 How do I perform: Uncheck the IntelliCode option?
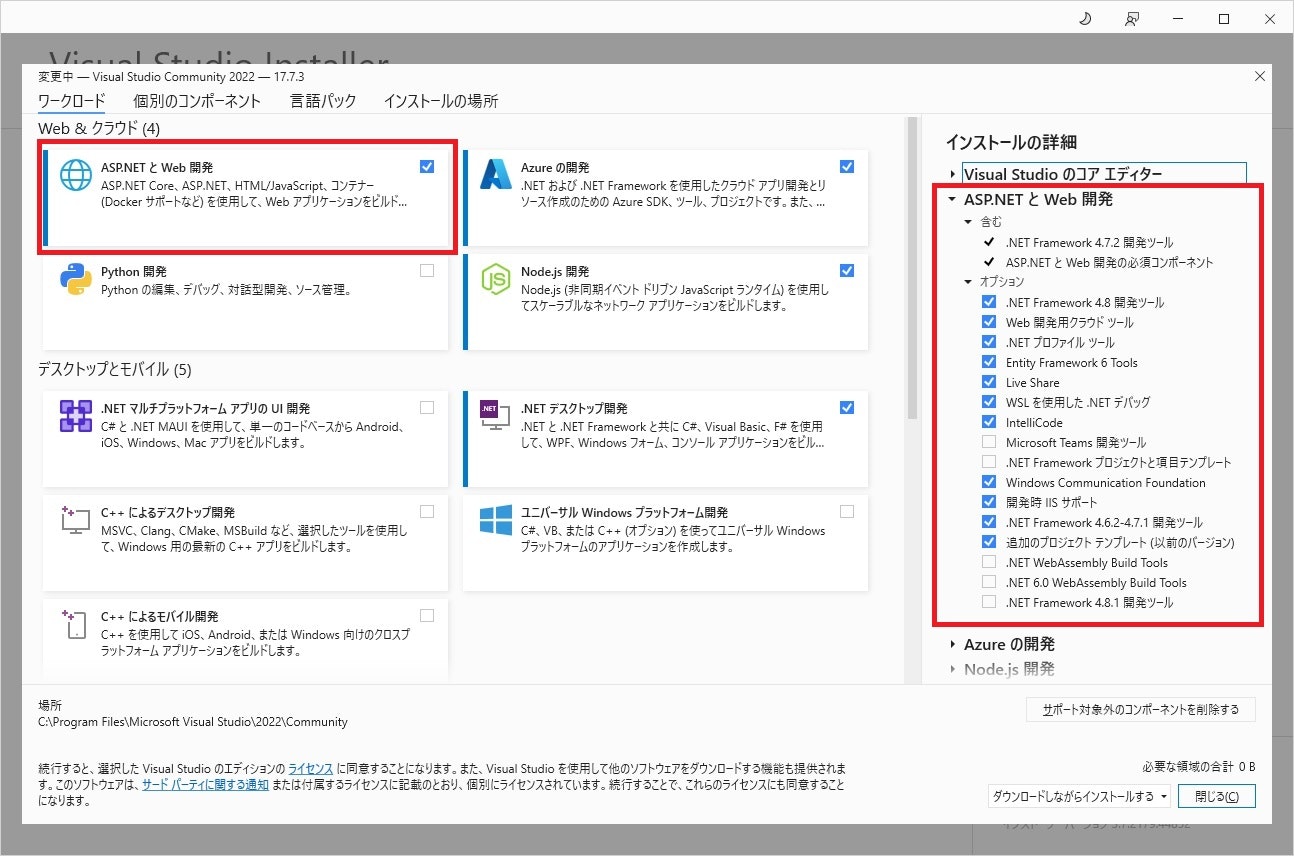989,422
